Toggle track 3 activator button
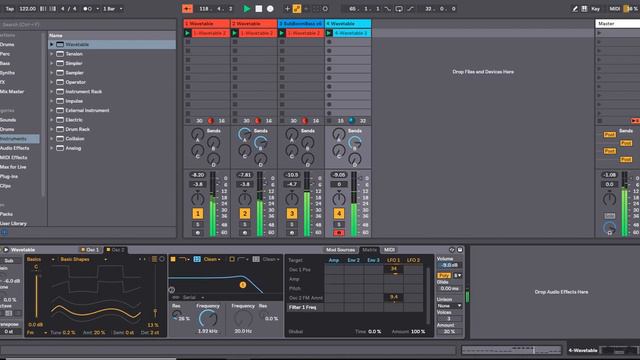Viewport: 640px width, 360px height. 292,213
